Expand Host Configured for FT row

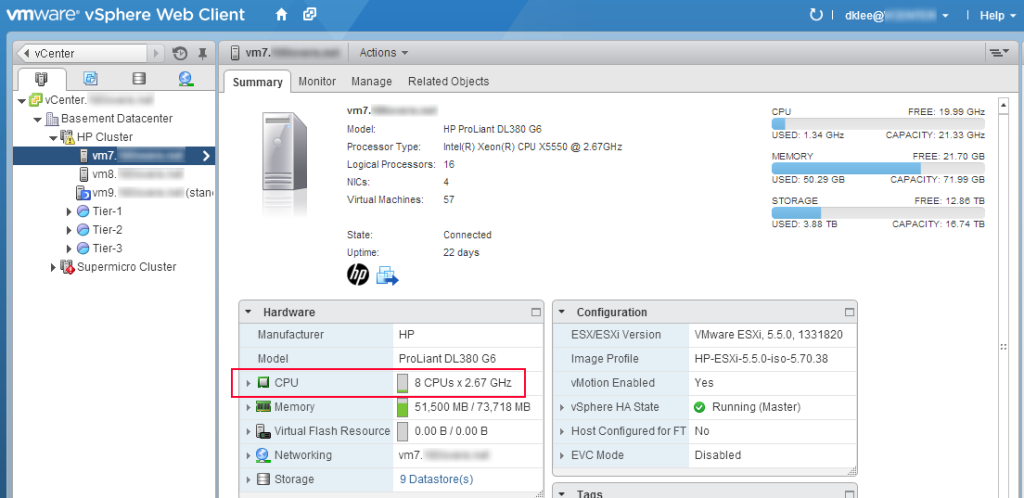562,431
